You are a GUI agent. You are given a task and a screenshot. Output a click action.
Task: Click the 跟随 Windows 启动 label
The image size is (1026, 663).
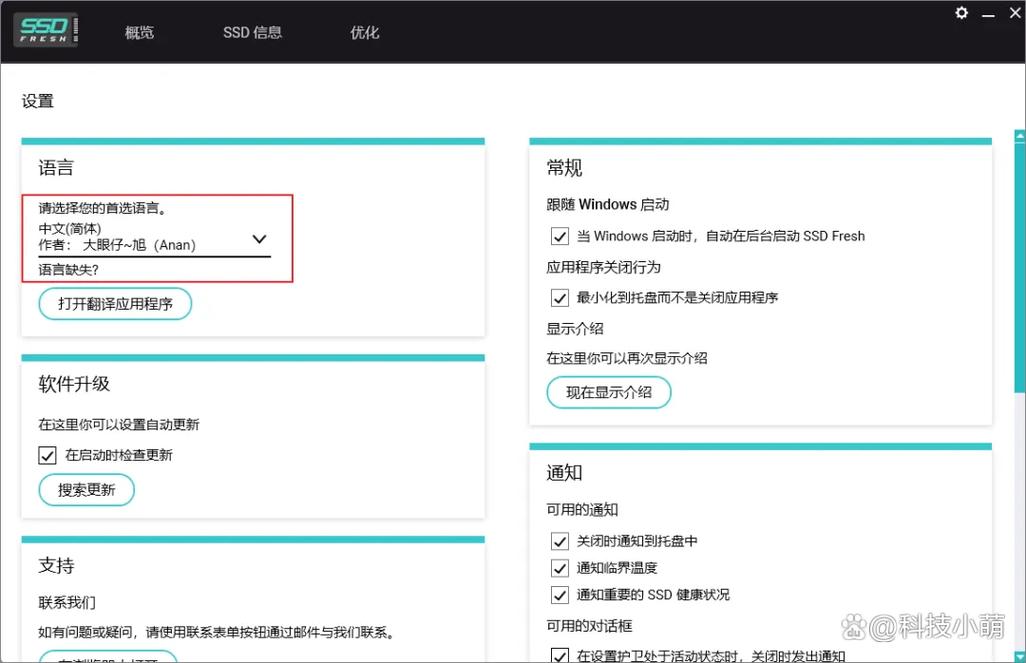tap(607, 204)
